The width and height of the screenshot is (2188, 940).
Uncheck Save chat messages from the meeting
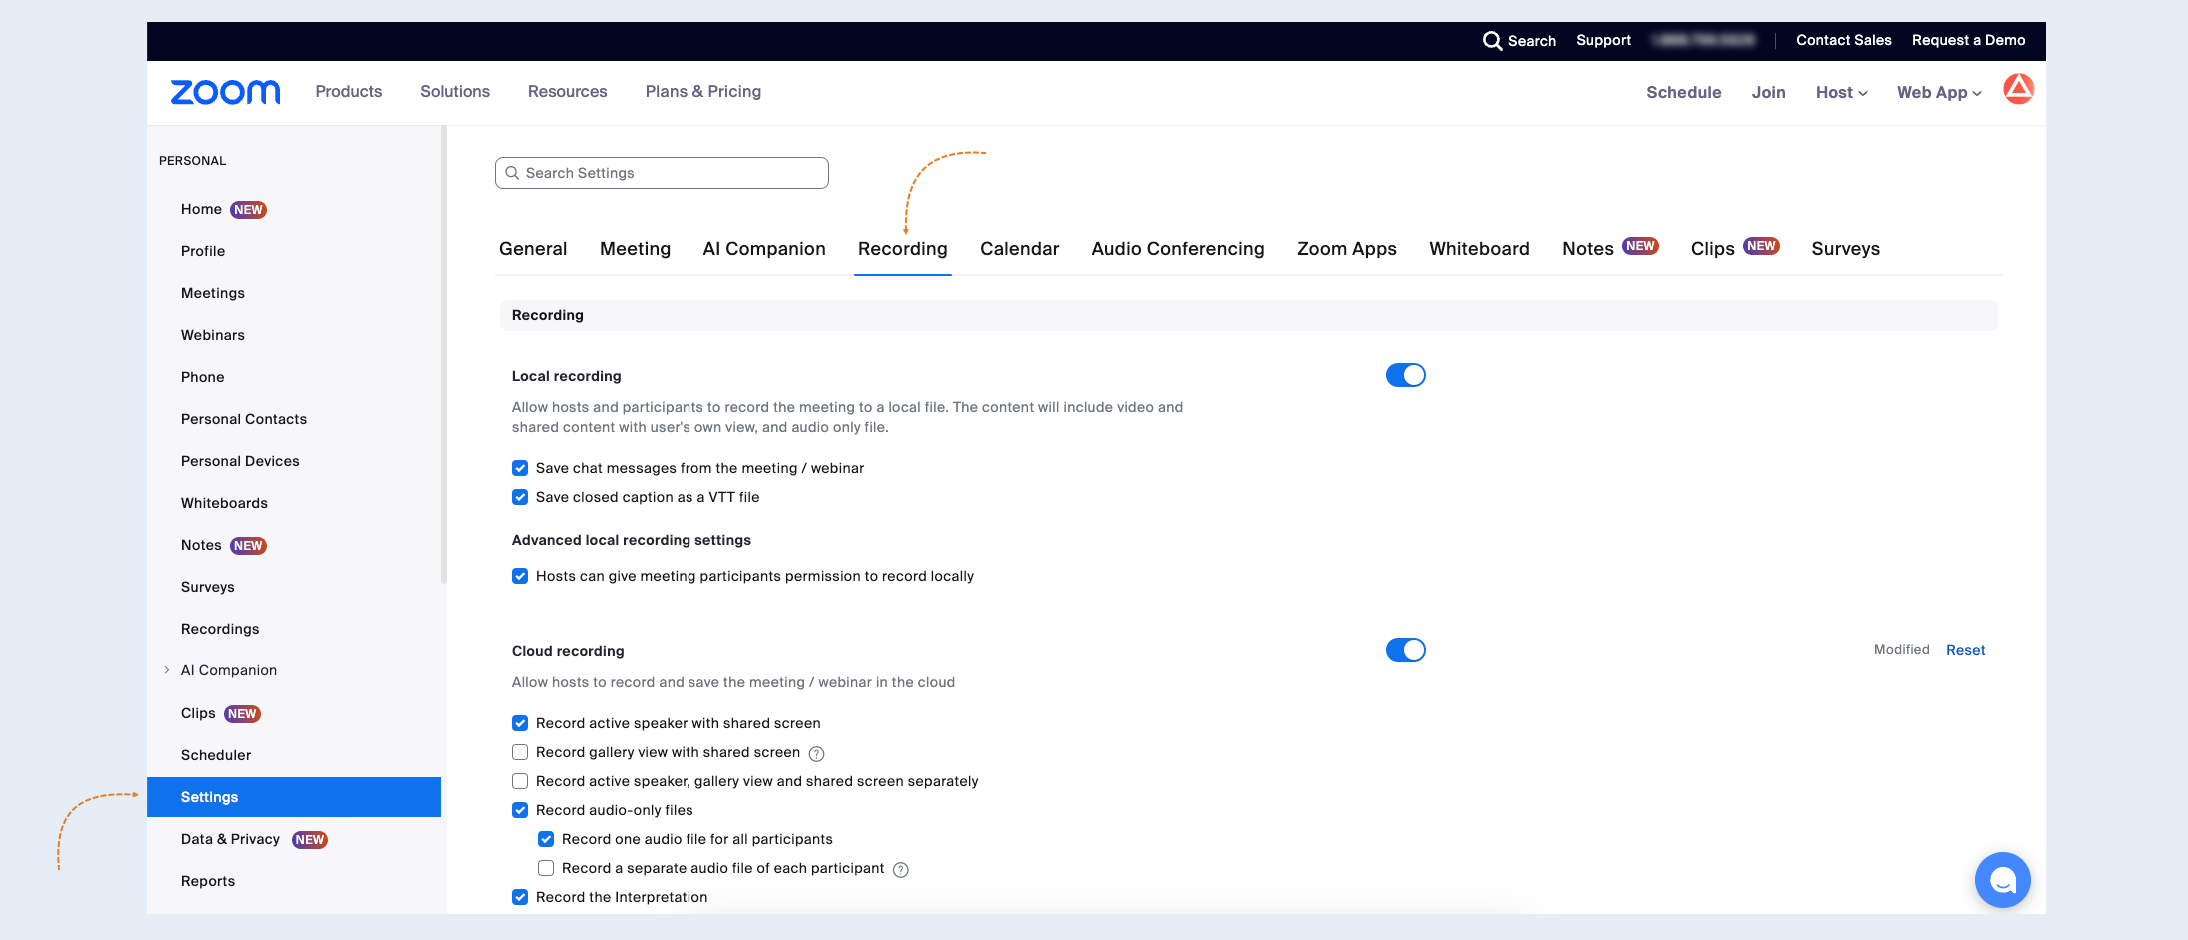pyautogui.click(x=520, y=468)
